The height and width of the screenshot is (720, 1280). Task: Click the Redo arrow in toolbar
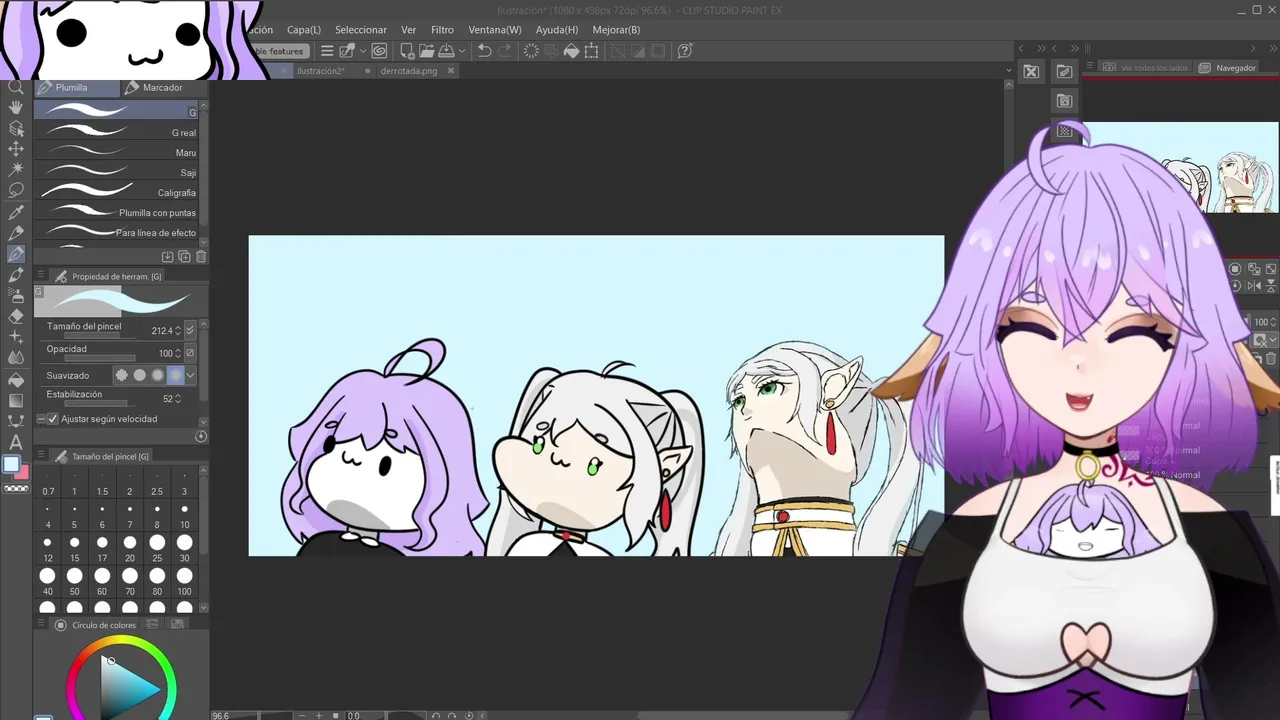(505, 51)
